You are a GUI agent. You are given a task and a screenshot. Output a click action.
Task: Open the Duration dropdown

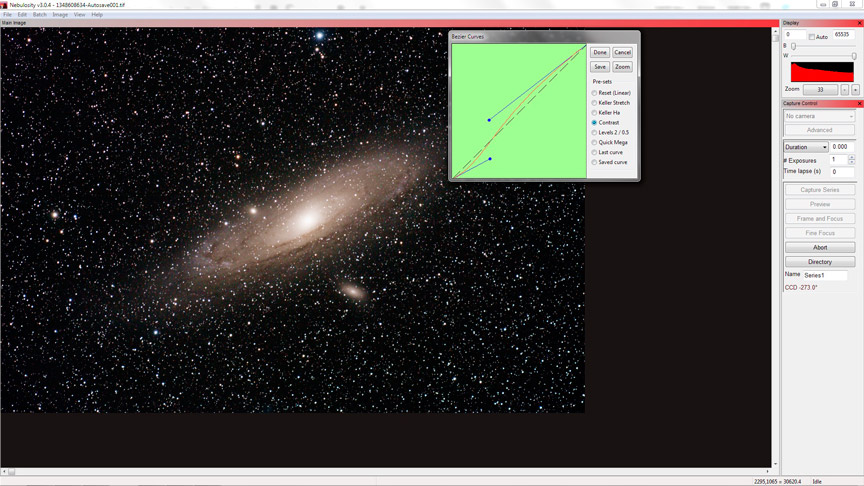click(806, 147)
